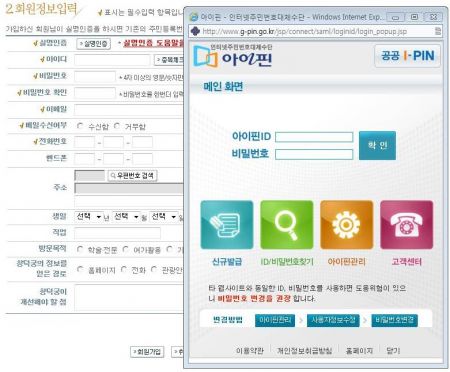Click the 우편번호 검색 button

click(x=132, y=176)
